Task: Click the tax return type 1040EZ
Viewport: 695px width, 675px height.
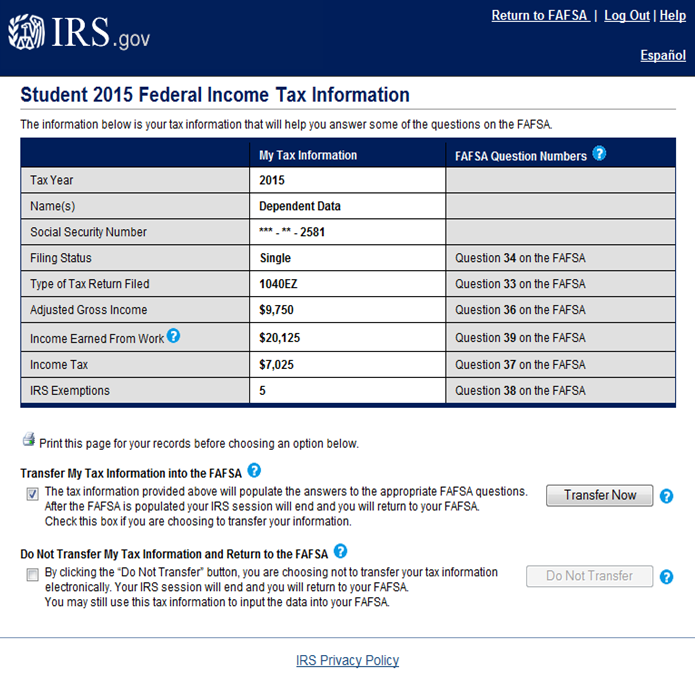Action: [278, 284]
